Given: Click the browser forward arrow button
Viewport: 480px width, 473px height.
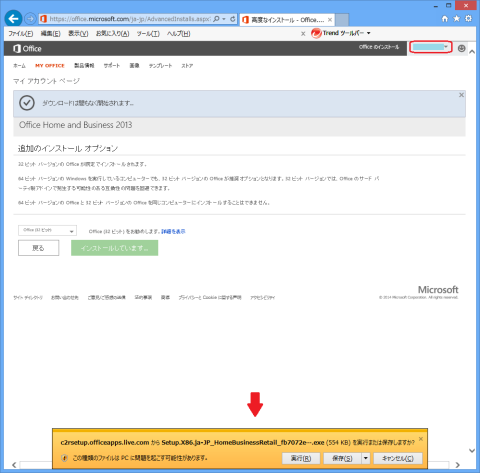Looking at the screenshot, I should pyautogui.click(x=30, y=19).
